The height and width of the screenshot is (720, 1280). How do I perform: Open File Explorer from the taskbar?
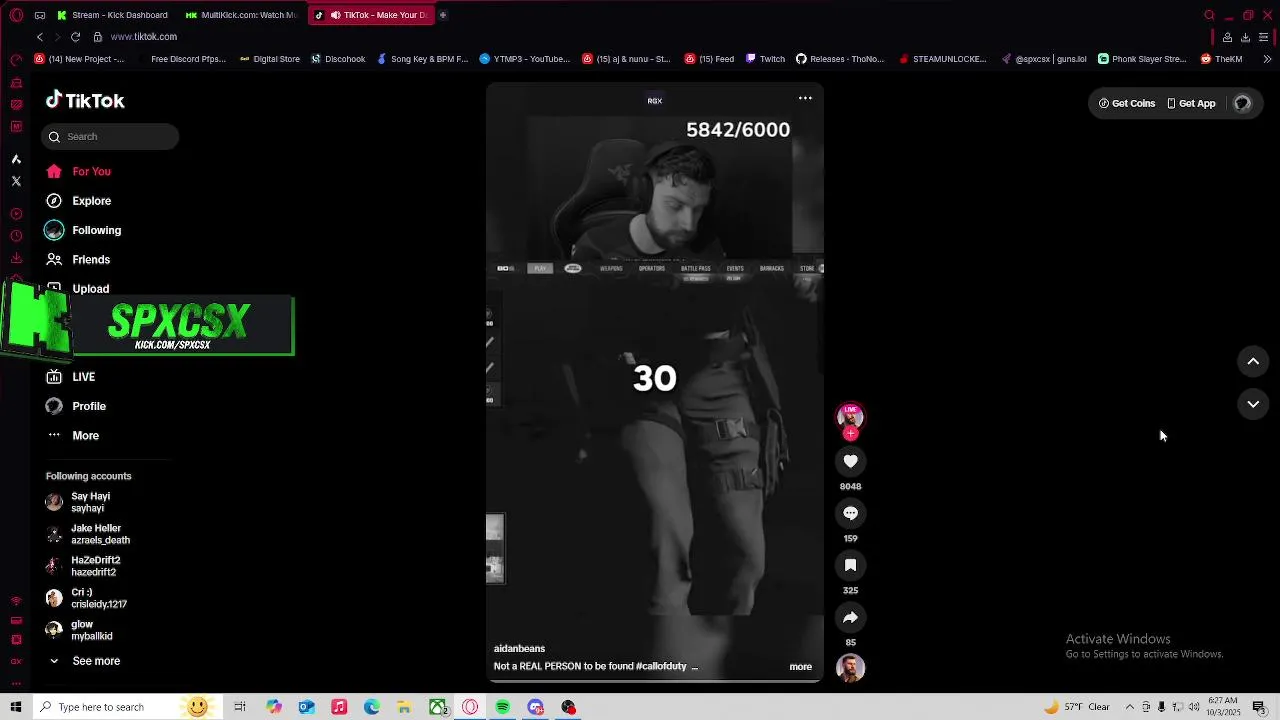(x=404, y=707)
